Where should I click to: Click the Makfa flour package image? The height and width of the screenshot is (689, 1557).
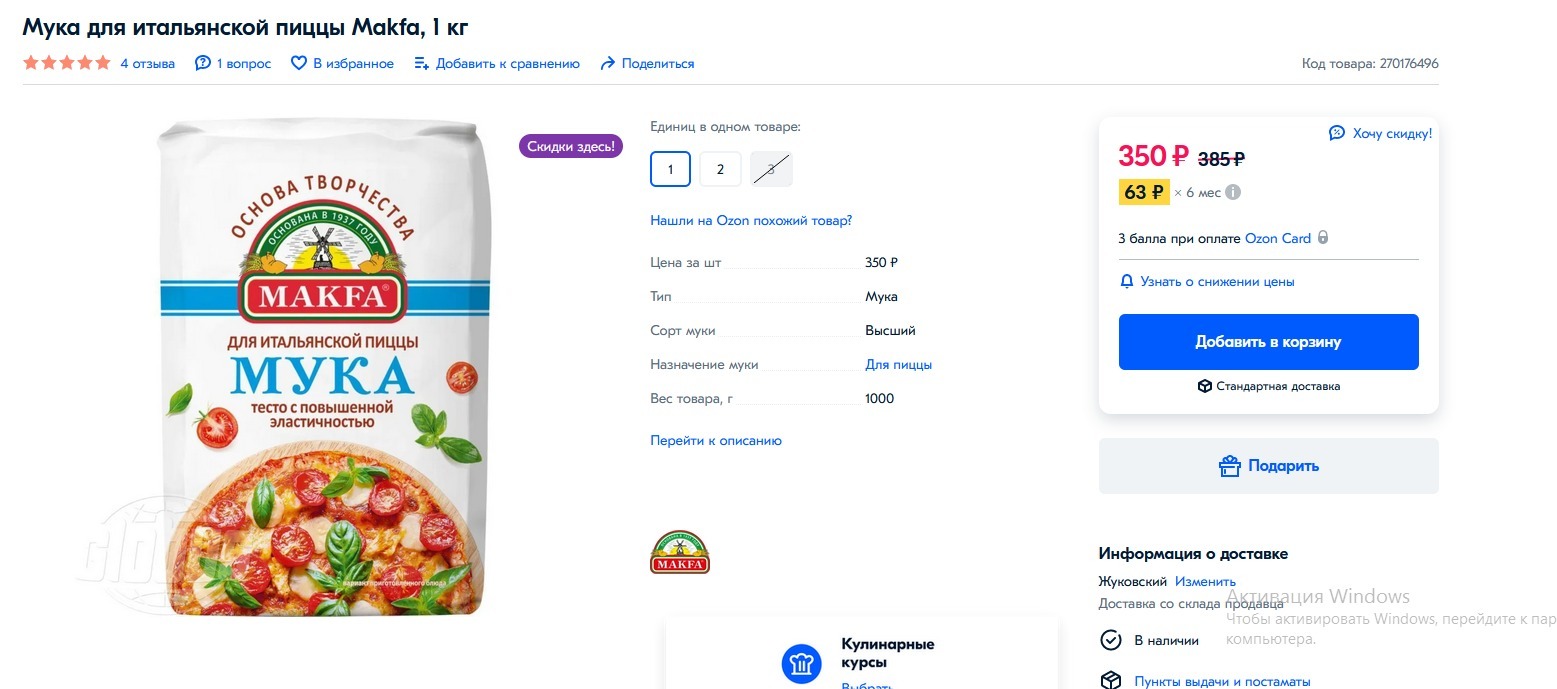coord(323,367)
